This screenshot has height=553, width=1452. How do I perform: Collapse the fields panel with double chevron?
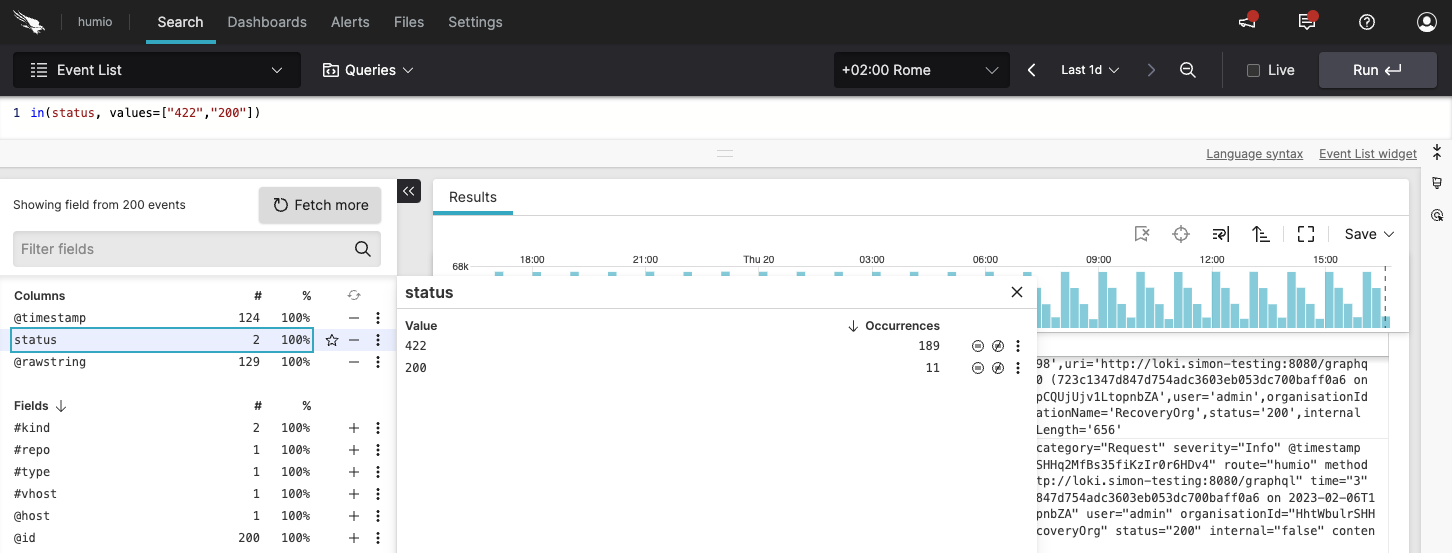click(409, 191)
